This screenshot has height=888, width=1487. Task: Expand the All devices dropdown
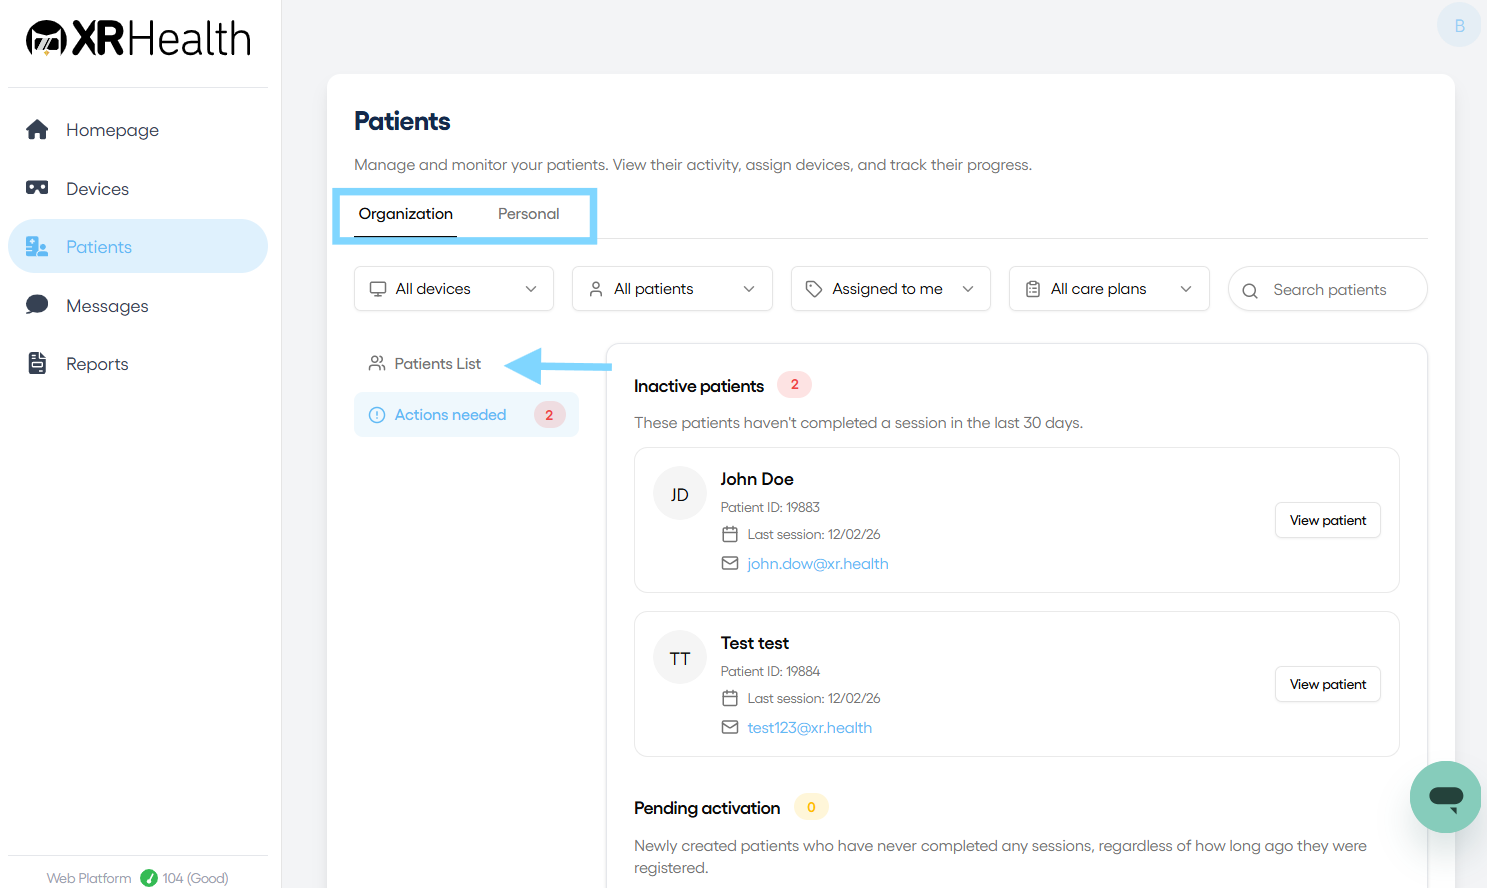coord(454,289)
